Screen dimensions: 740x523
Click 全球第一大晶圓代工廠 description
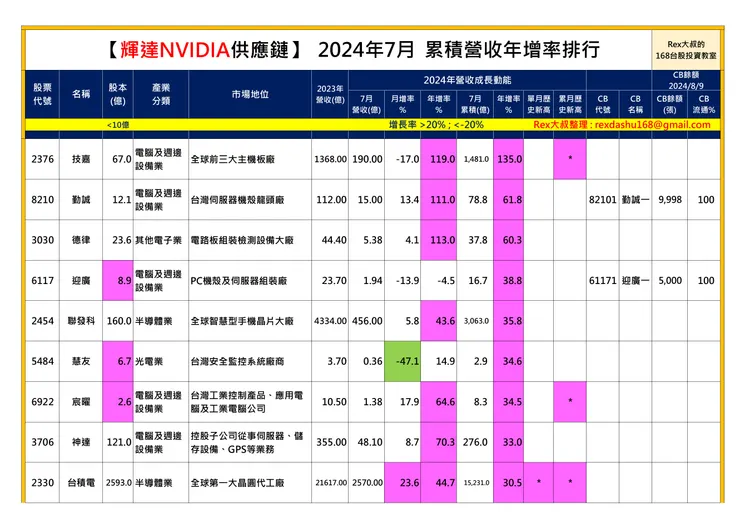click(237, 483)
